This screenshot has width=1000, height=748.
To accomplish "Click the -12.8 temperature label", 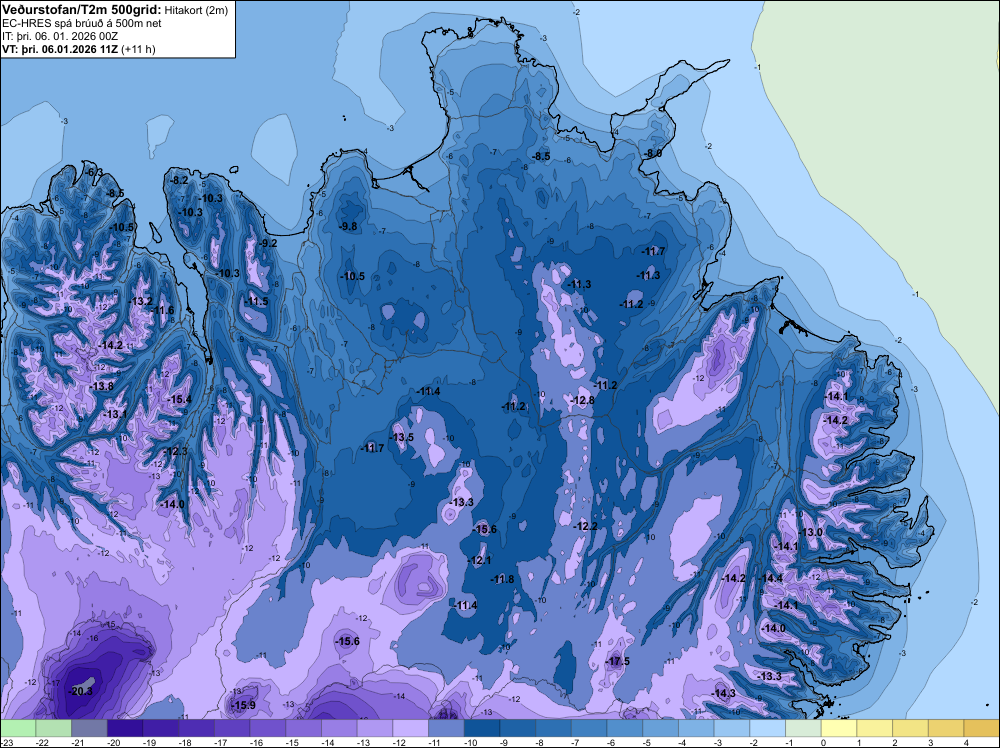I will pyautogui.click(x=582, y=400).
